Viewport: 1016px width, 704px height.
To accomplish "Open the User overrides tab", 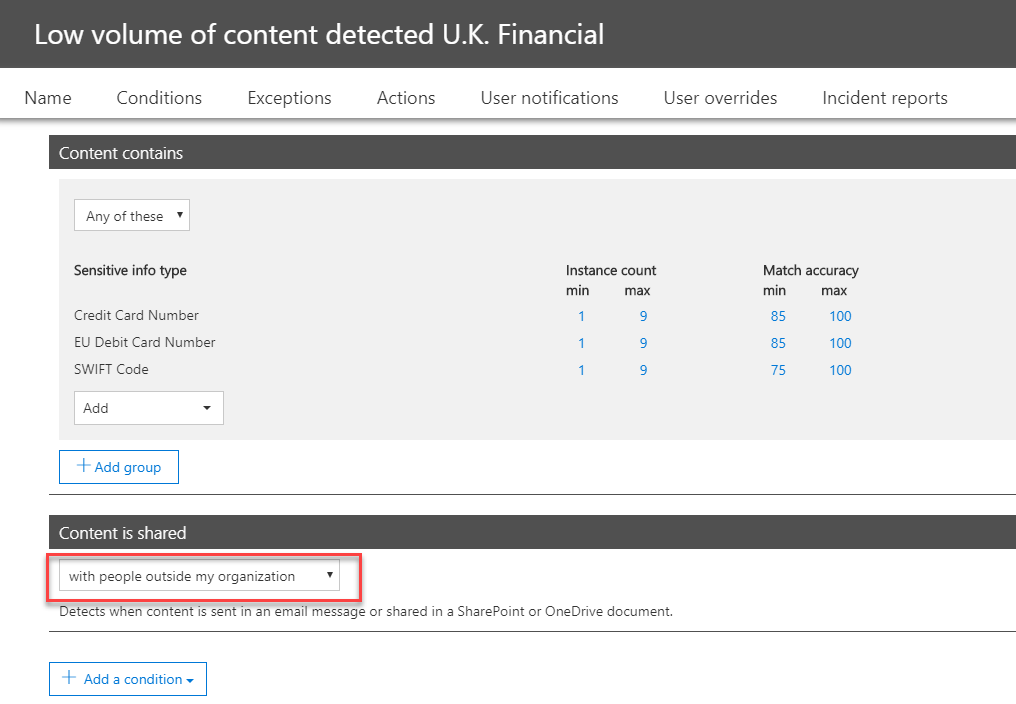I will 720,98.
